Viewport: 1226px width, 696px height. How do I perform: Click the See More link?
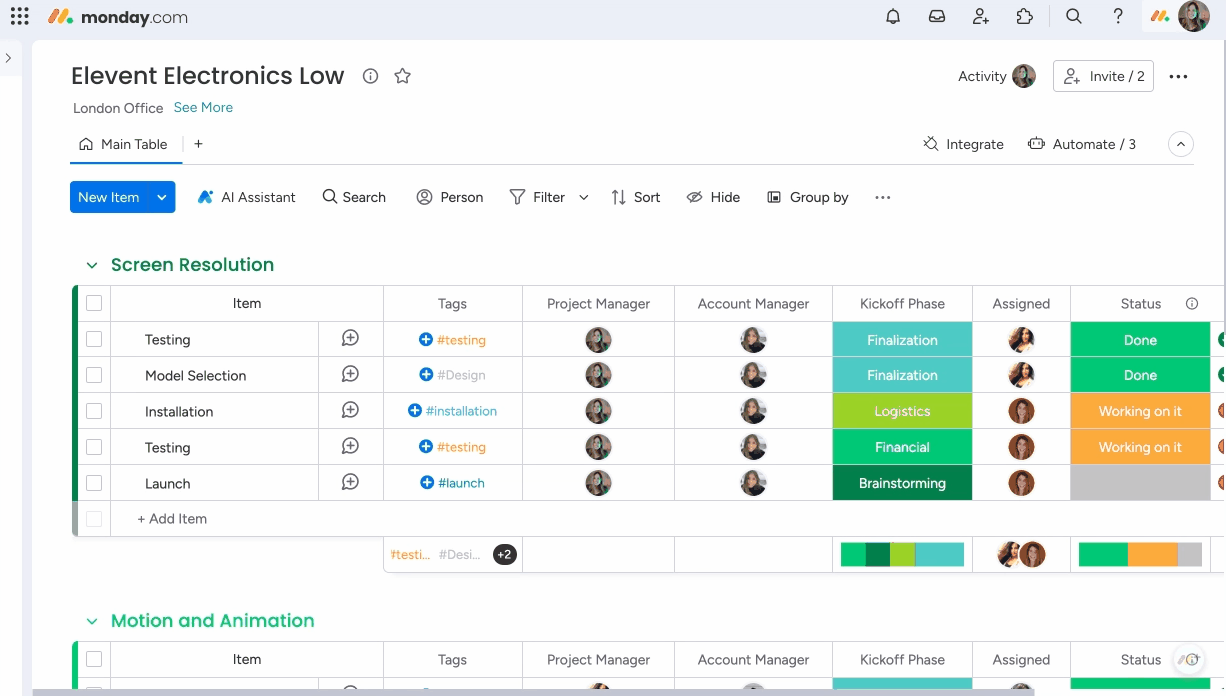tap(203, 107)
